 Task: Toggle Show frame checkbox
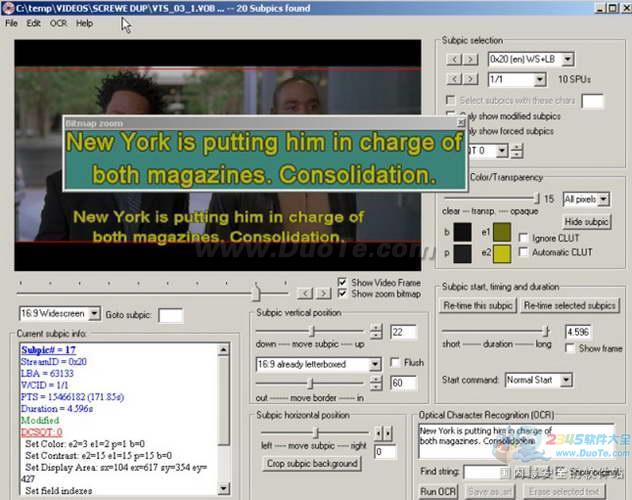[570, 348]
